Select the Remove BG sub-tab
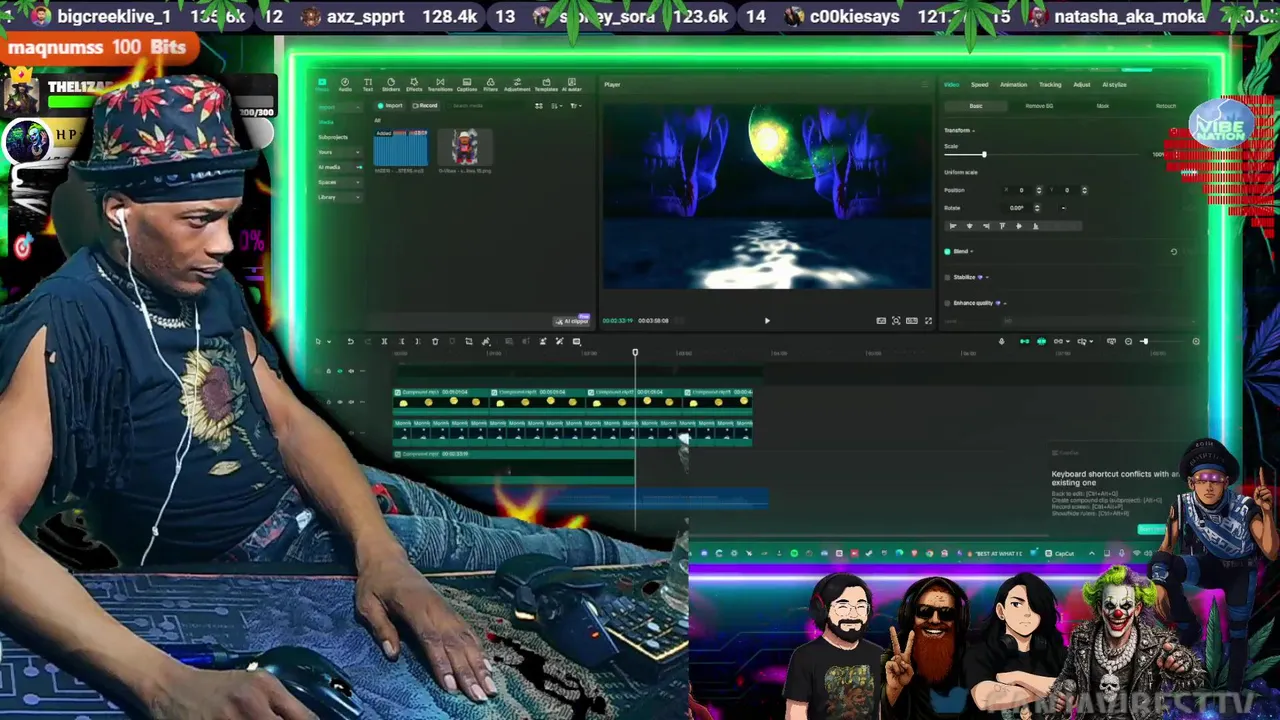The width and height of the screenshot is (1280, 720). [1039, 106]
